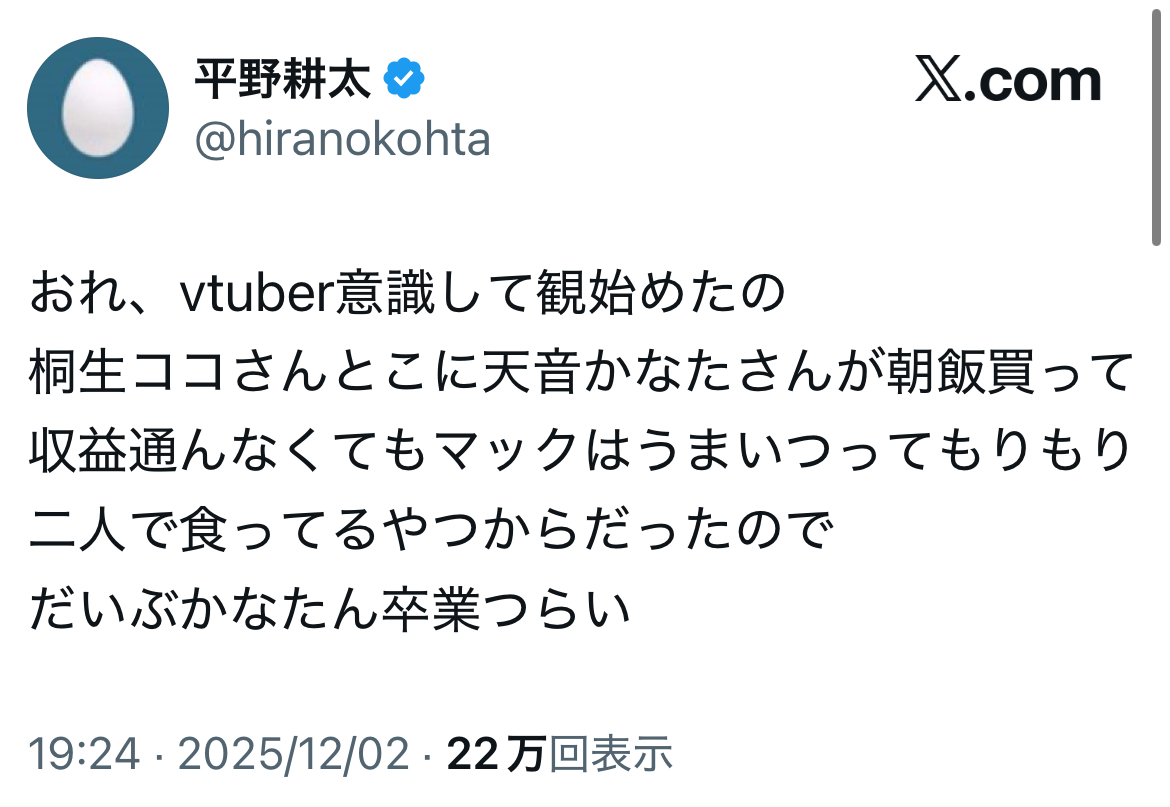Click the 19:24 timestamp
The height and width of the screenshot is (807, 1170).
83,755
